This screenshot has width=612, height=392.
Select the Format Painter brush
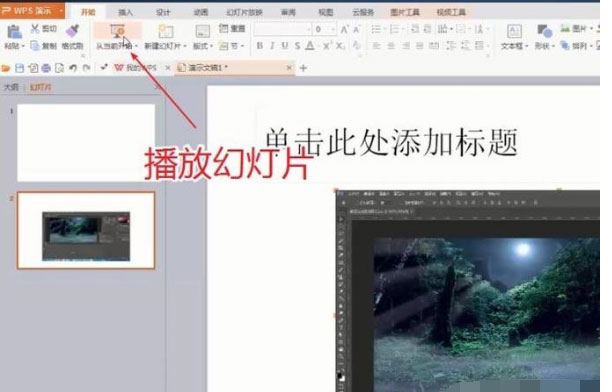[x=72, y=31]
